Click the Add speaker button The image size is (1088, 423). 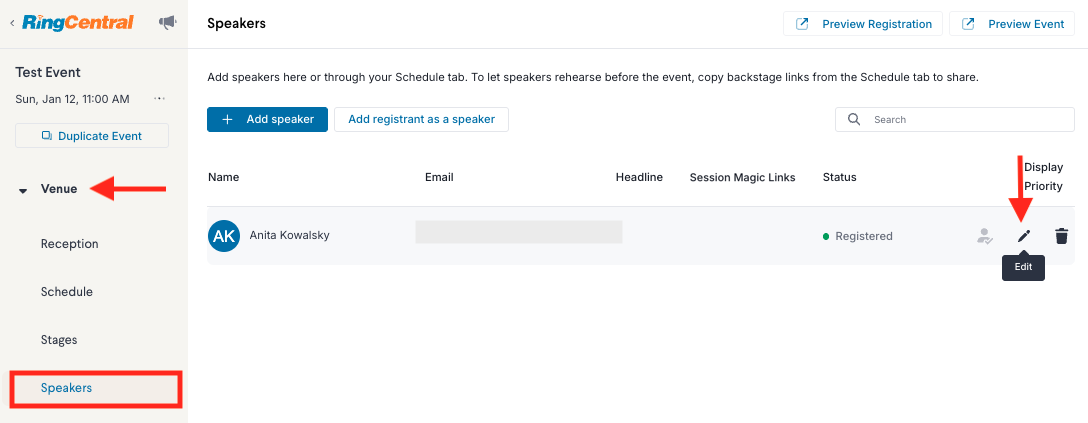tap(267, 119)
